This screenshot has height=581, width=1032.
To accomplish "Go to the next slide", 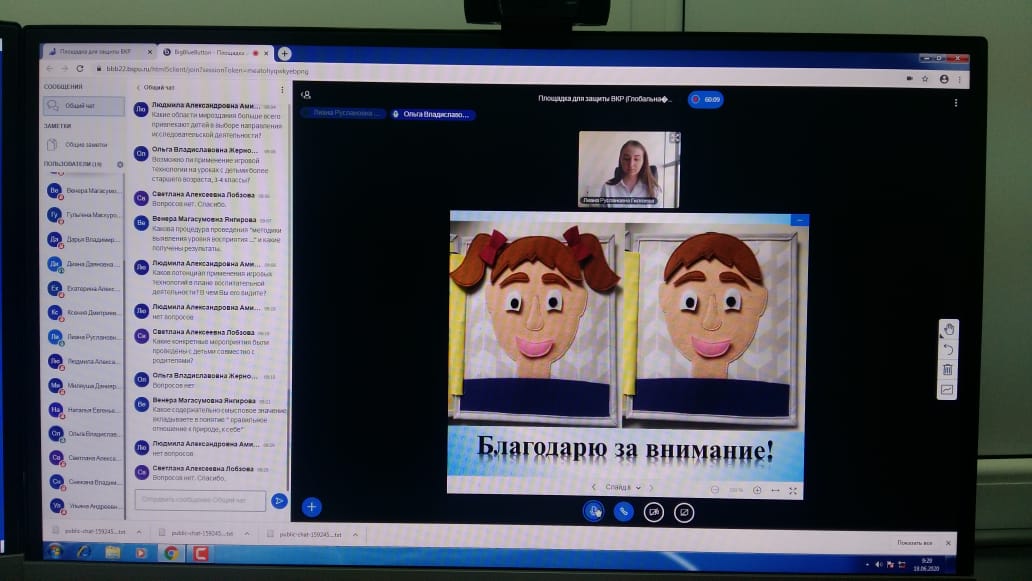I will (651, 487).
